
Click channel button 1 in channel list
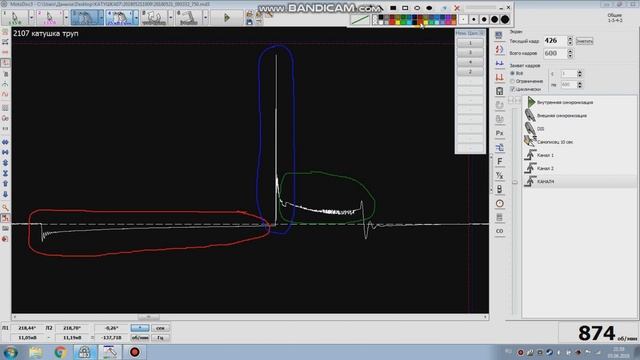point(470,43)
